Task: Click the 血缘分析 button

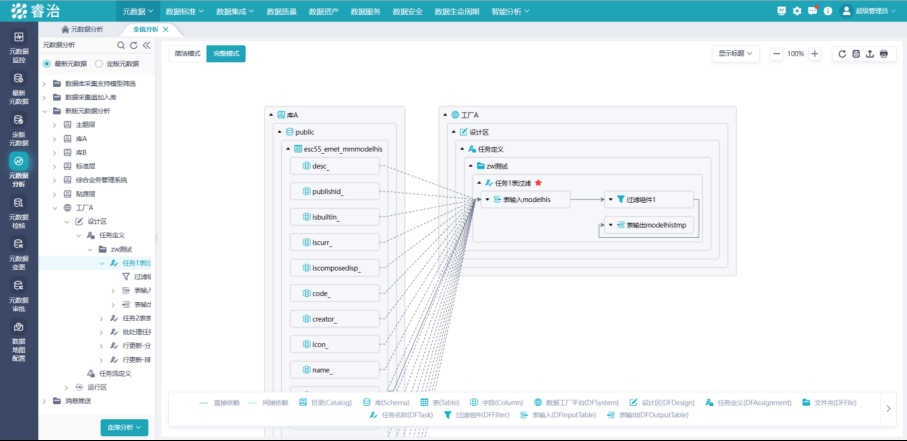Action: pyautogui.click(x=124, y=427)
